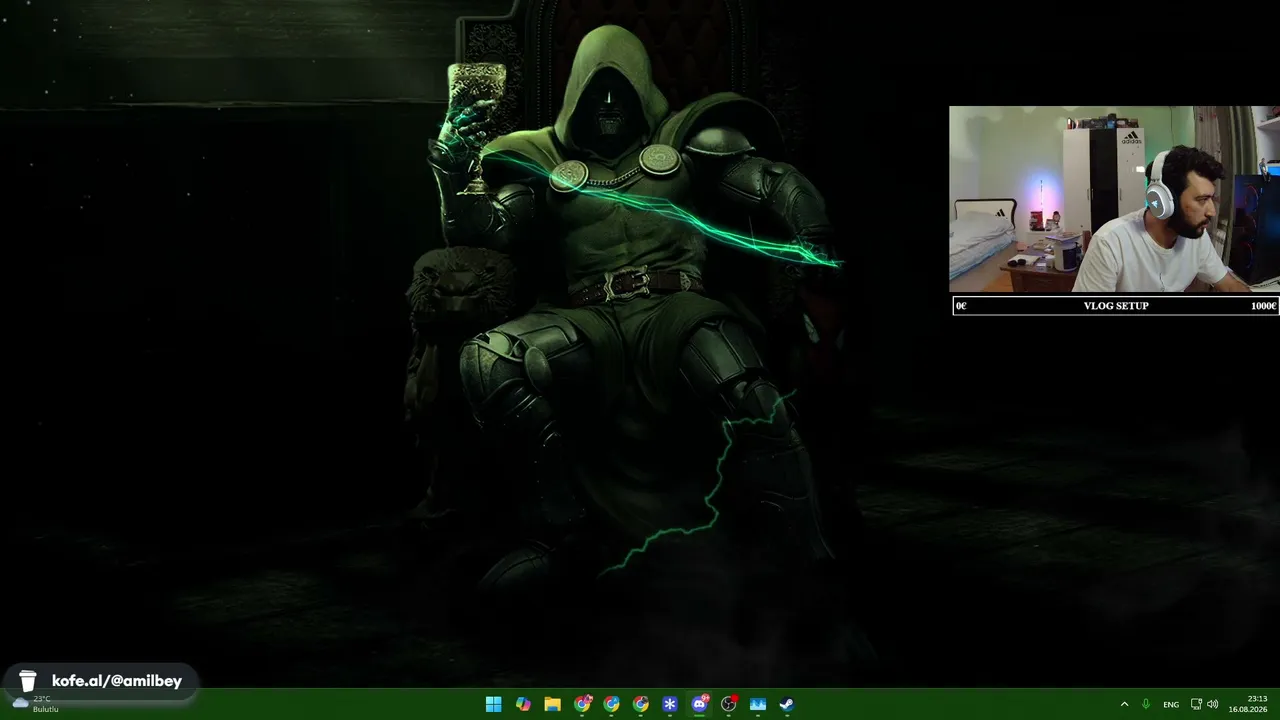The width and height of the screenshot is (1280, 720).
Task: Open the ENG language switcher
Action: point(1171,705)
